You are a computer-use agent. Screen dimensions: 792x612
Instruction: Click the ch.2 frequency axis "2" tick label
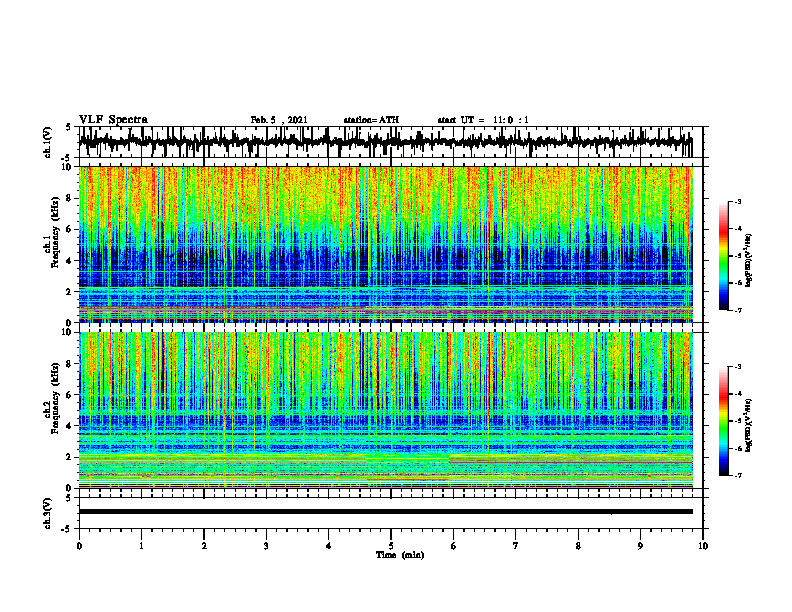point(71,457)
